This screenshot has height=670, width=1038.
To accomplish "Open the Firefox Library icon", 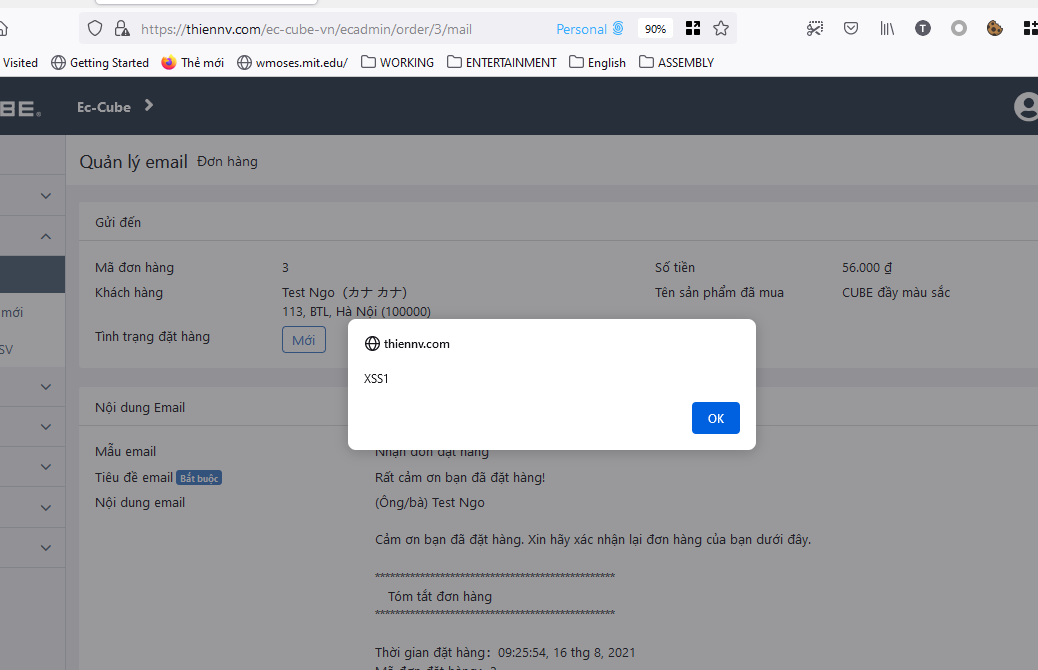I will pyautogui.click(x=887, y=28).
